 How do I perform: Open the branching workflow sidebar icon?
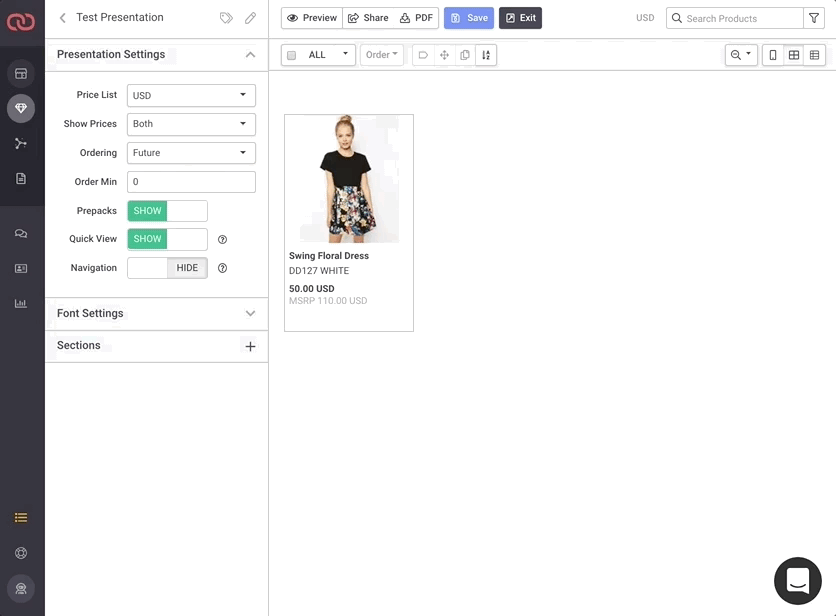tap(21, 143)
